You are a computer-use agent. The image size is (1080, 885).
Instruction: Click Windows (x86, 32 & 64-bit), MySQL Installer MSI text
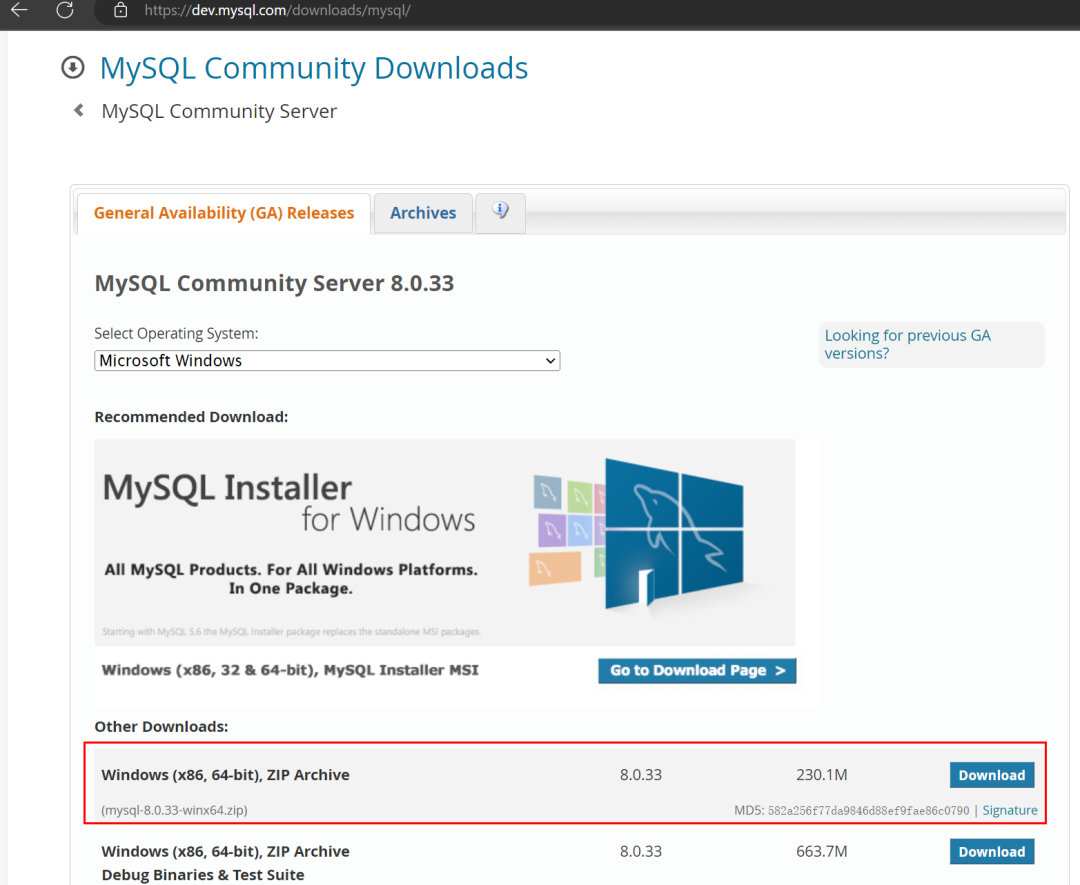coord(290,669)
